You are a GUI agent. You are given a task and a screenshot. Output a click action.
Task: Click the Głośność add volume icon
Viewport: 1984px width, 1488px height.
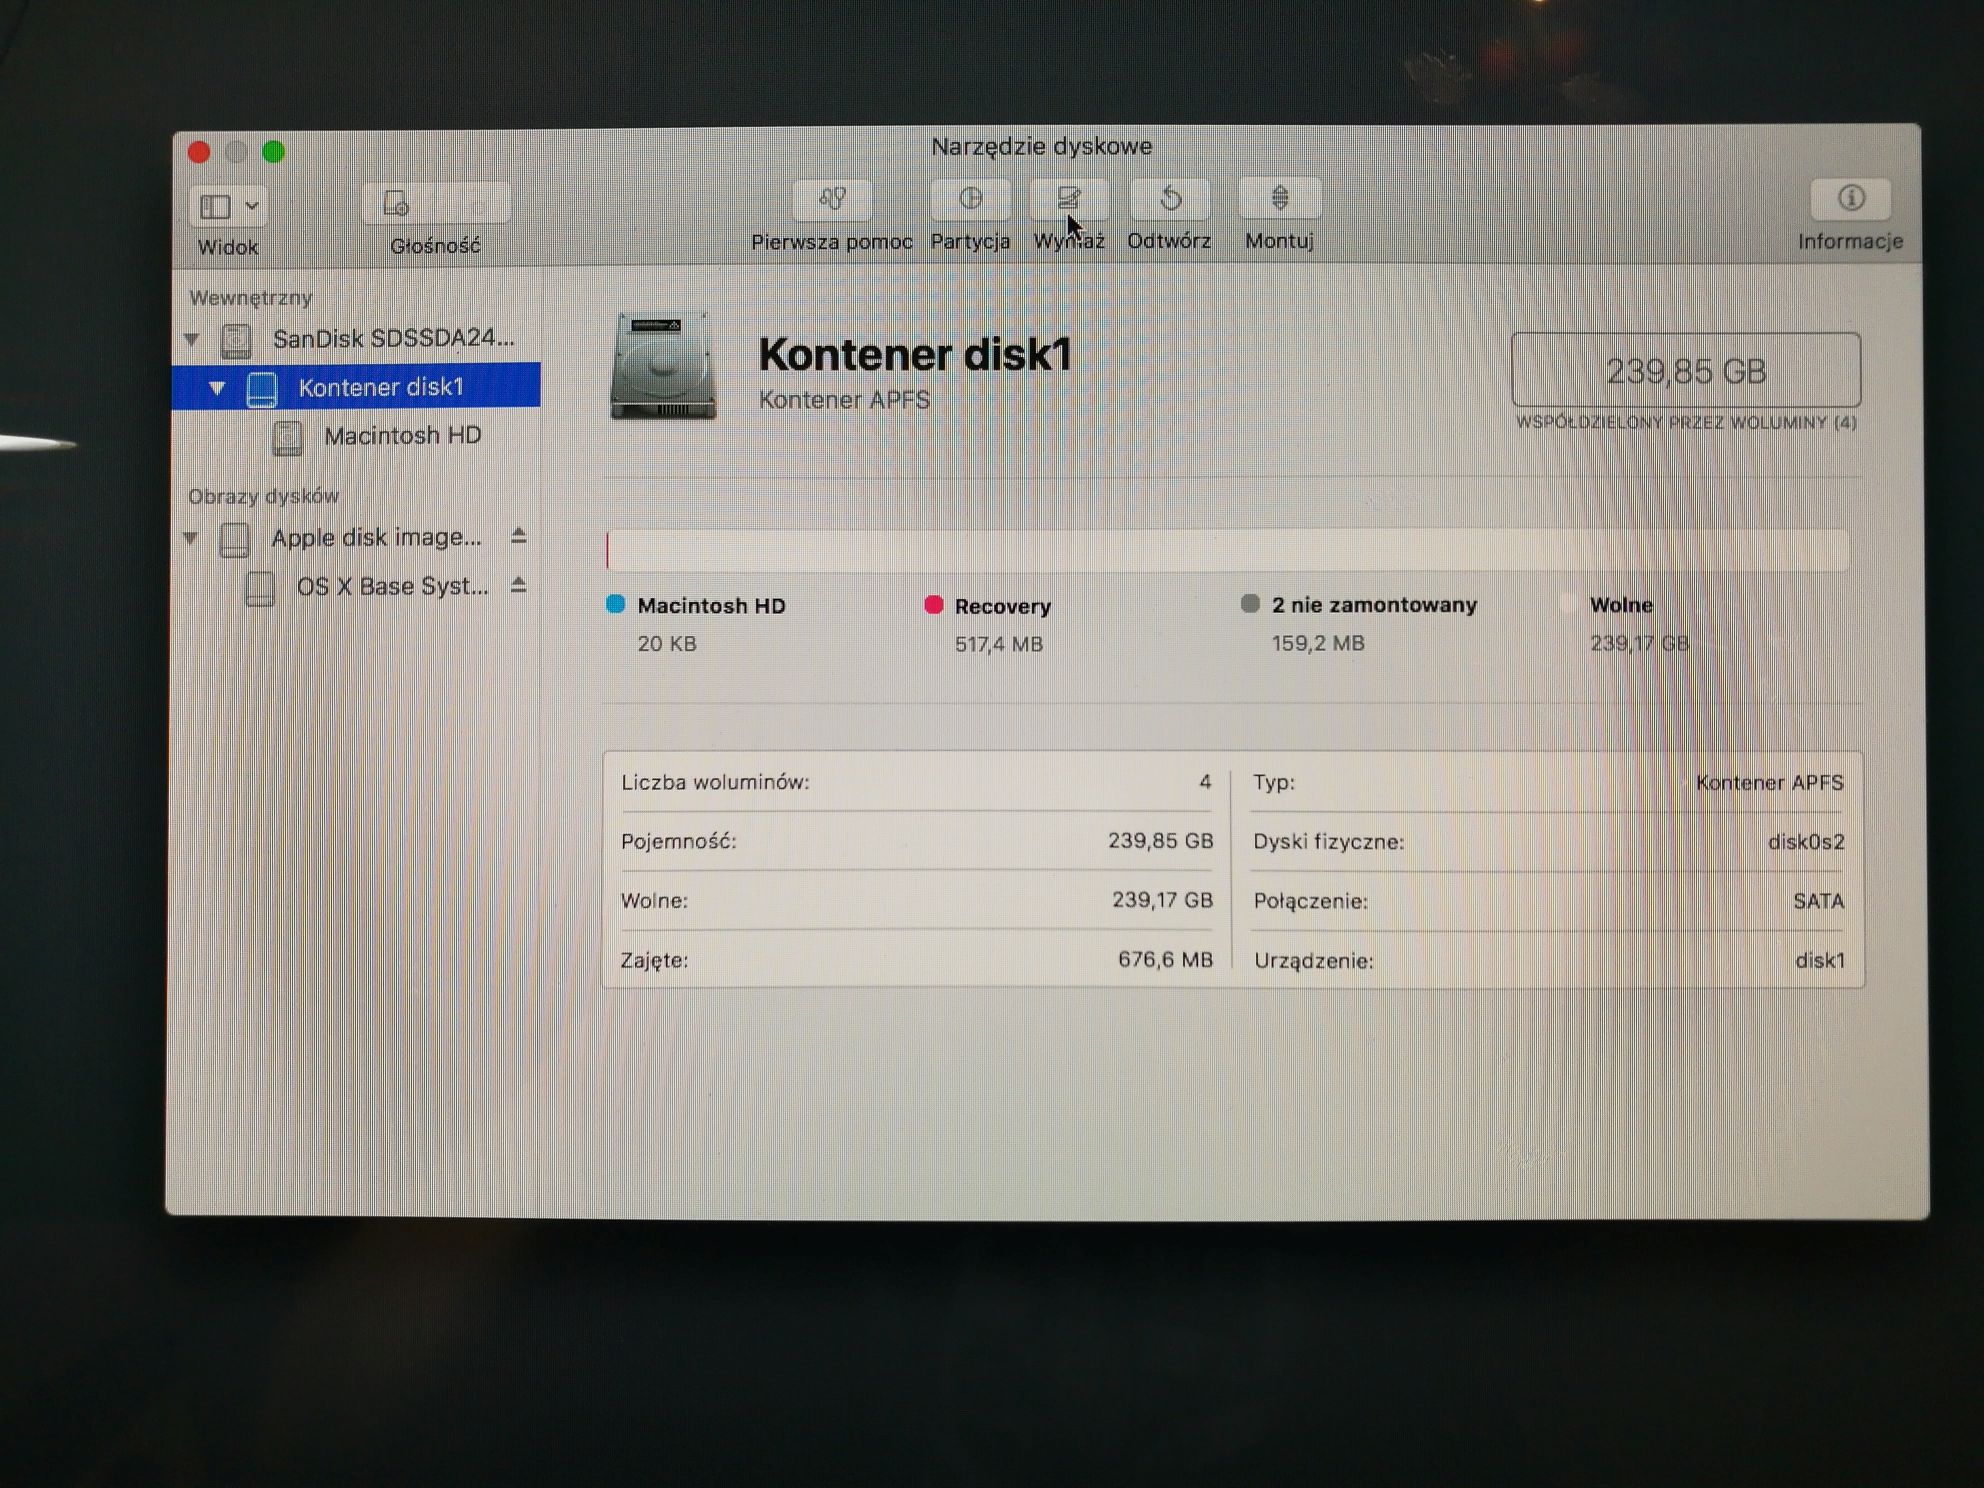pyautogui.click(x=398, y=204)
